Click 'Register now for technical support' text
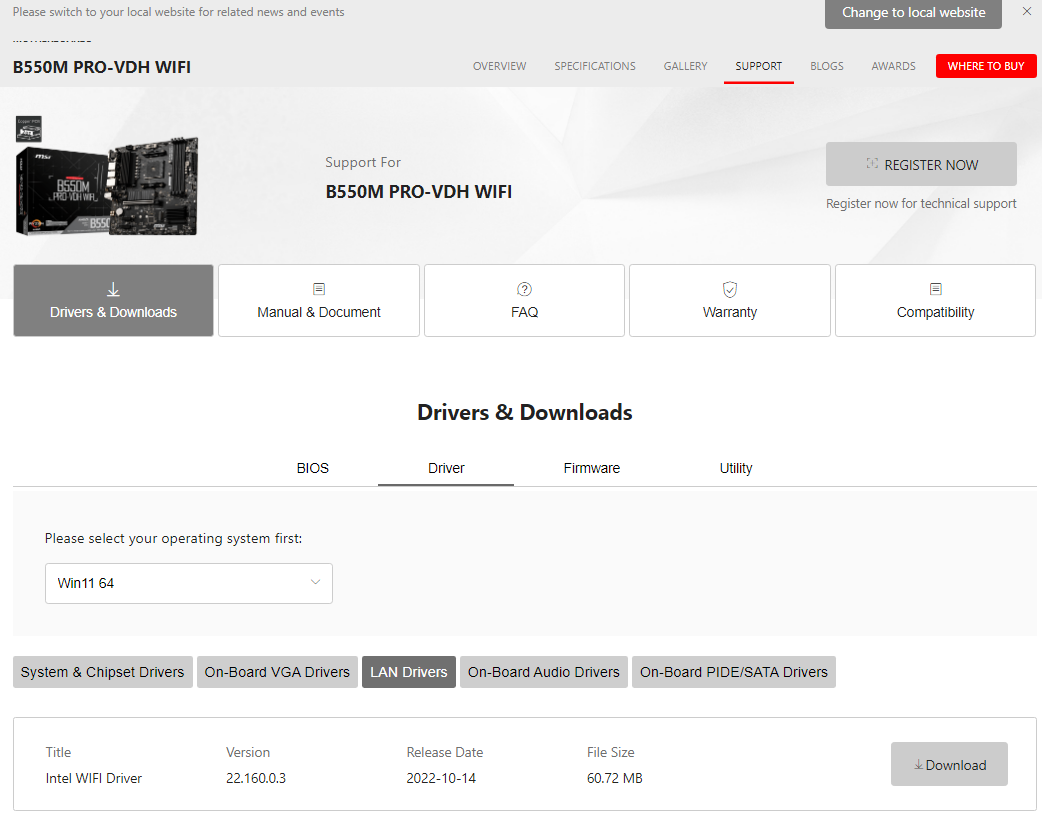 pos(921,203)
